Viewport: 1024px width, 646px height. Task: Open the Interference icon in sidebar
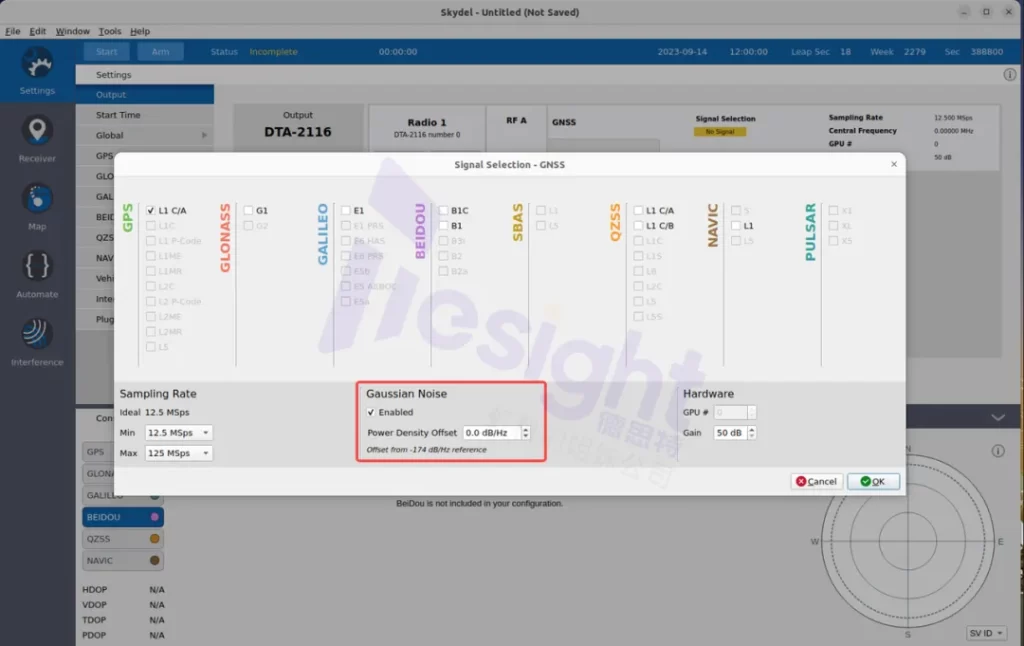(37, 335)
